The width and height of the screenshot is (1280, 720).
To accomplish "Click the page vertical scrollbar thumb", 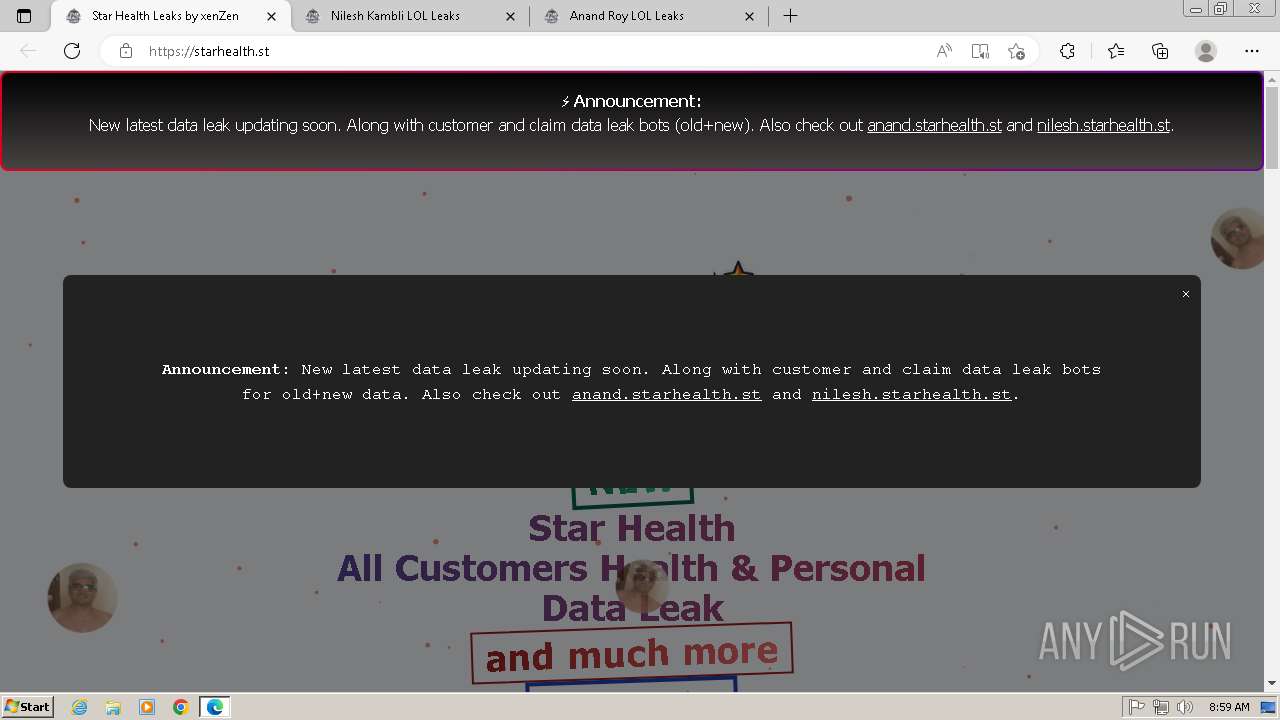I will click(1272, 127).
